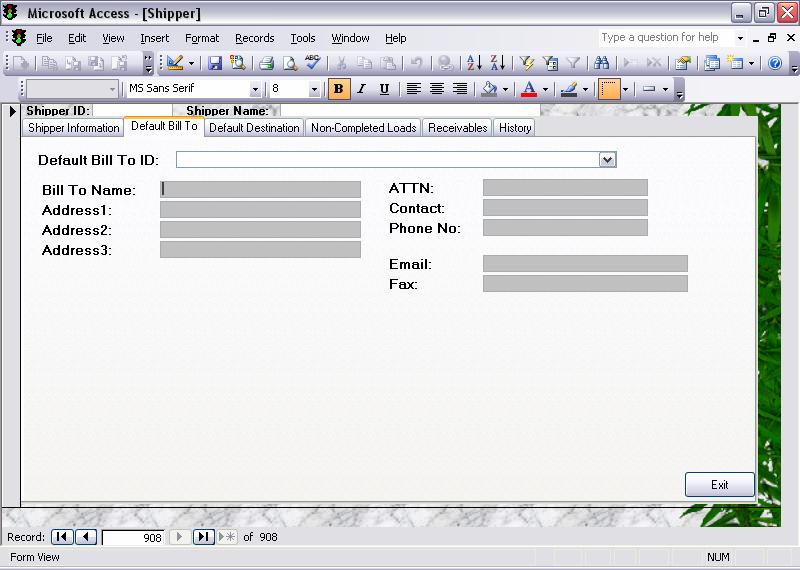Viewport: 800px width, 570px height.
Task: Sort records ascending A to Z
Action: pyautogui.click(x=474, y=63)
